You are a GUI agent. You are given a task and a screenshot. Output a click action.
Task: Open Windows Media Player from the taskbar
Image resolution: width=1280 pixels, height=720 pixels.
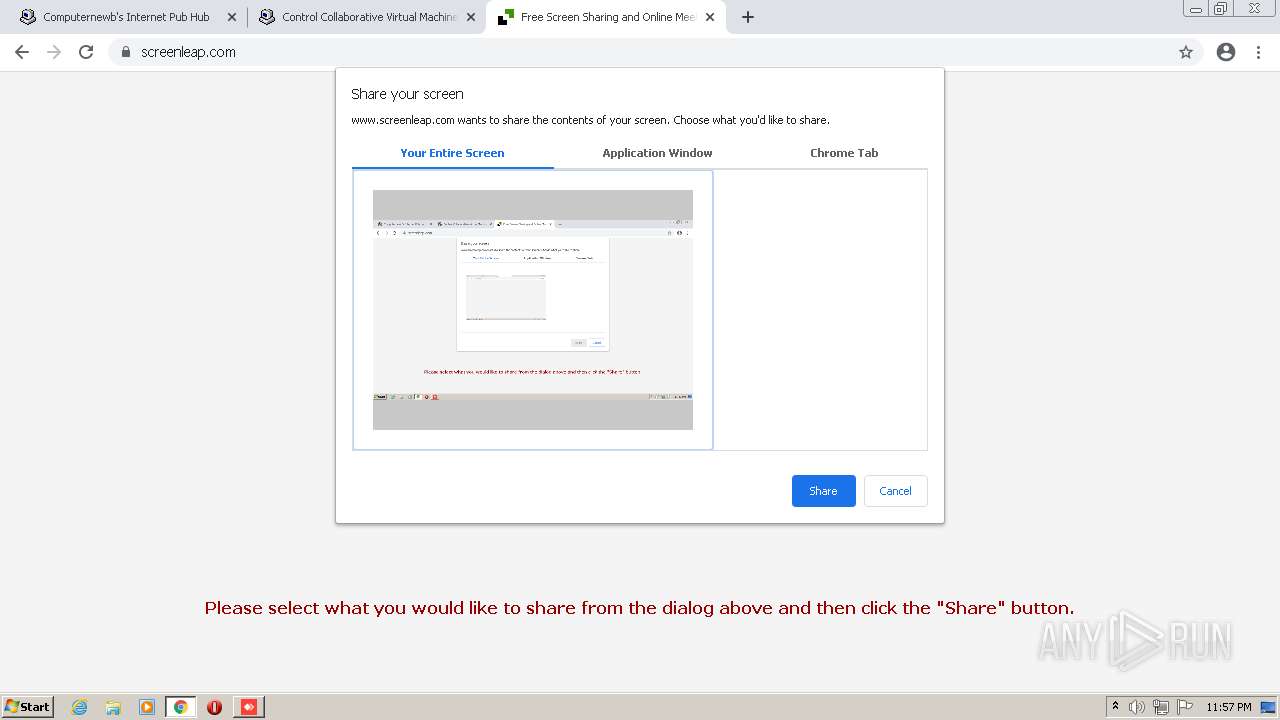(x=147, y=707)
